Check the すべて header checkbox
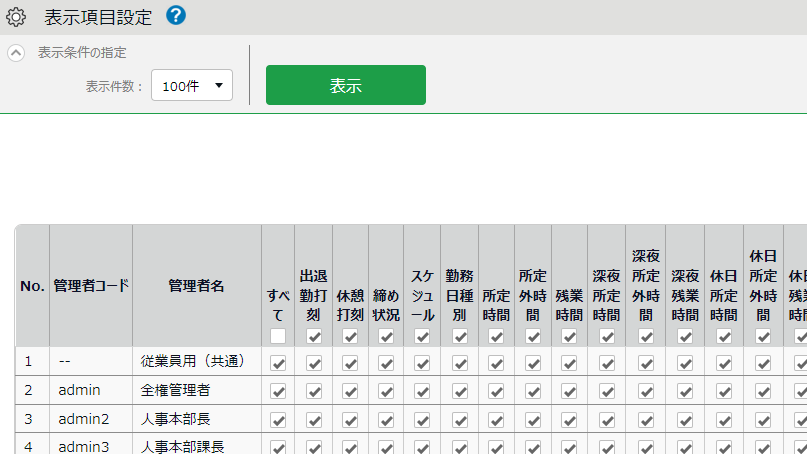Image resolution: width=807 pixels, height=454 pixels. coord(278,337)
